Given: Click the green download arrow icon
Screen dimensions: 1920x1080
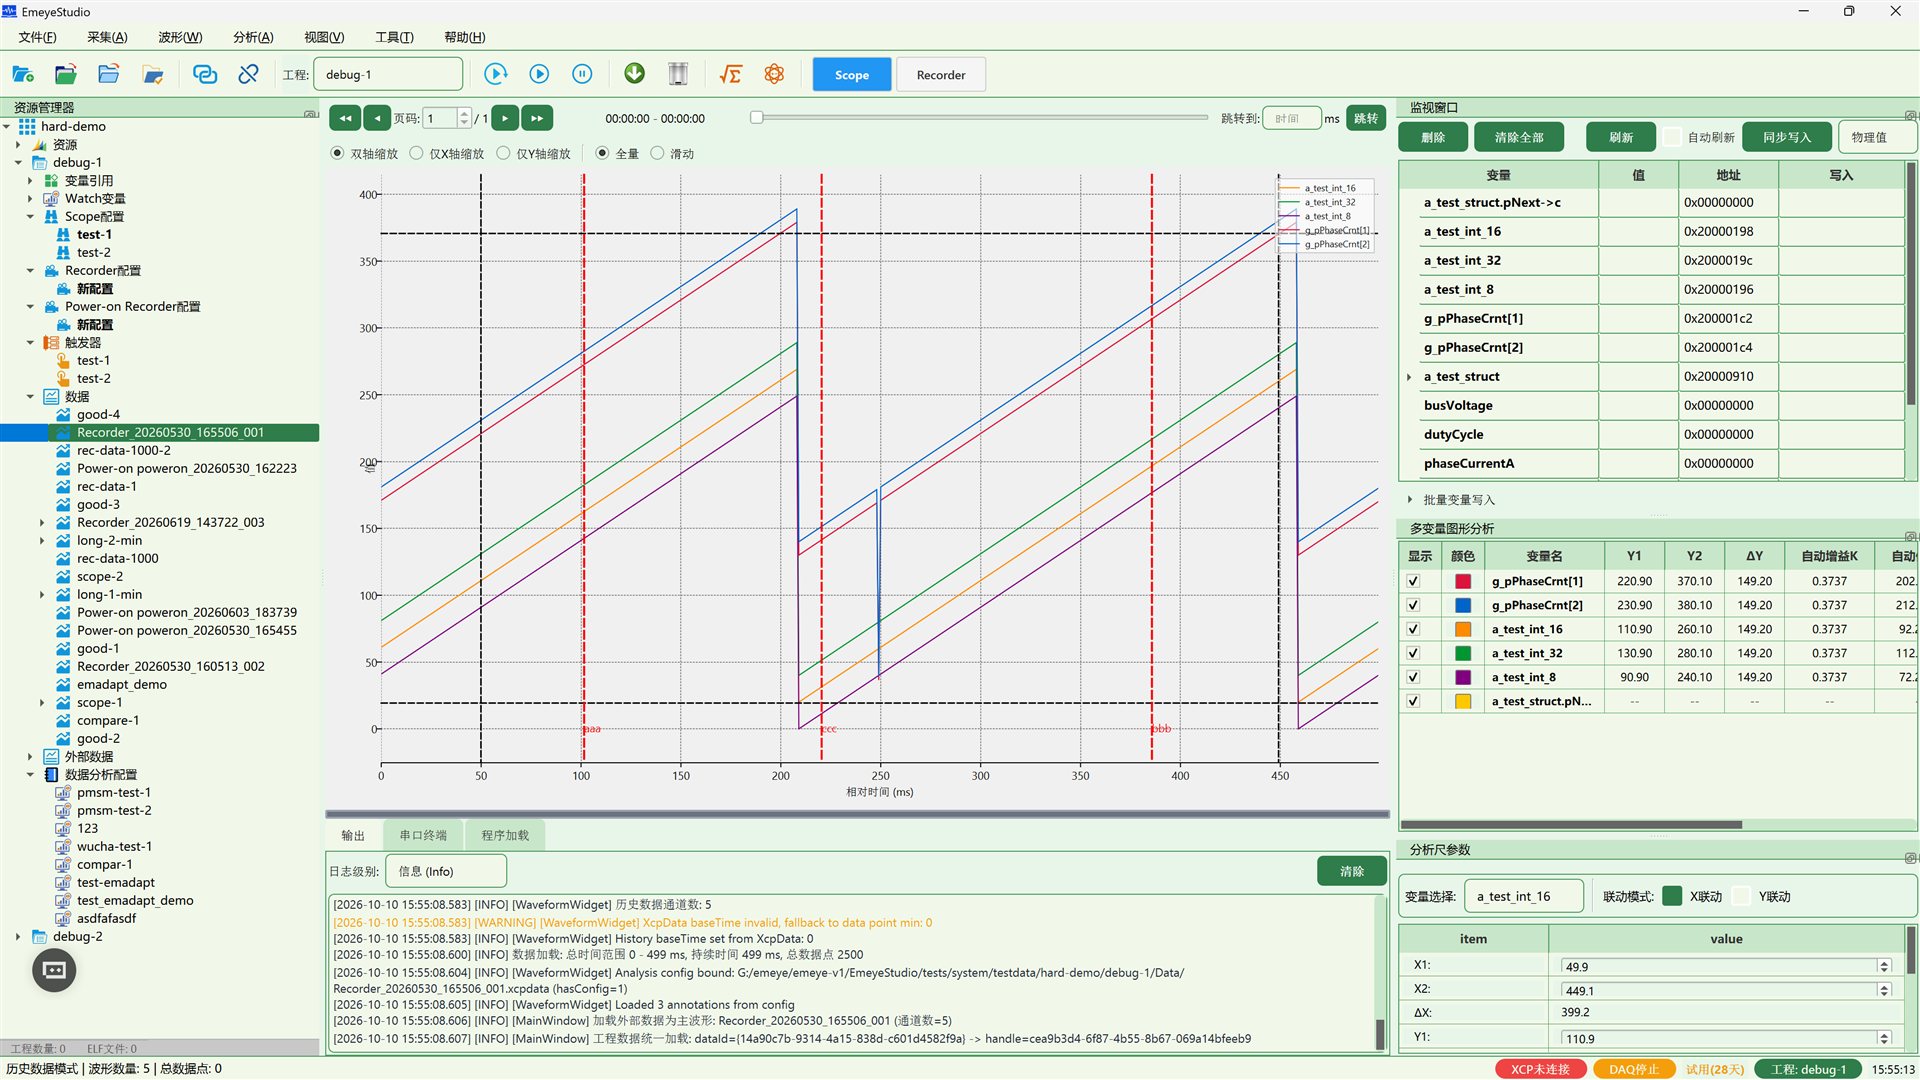Looking at the screenshot, I should pyautogui.click(x=634, y=74).
